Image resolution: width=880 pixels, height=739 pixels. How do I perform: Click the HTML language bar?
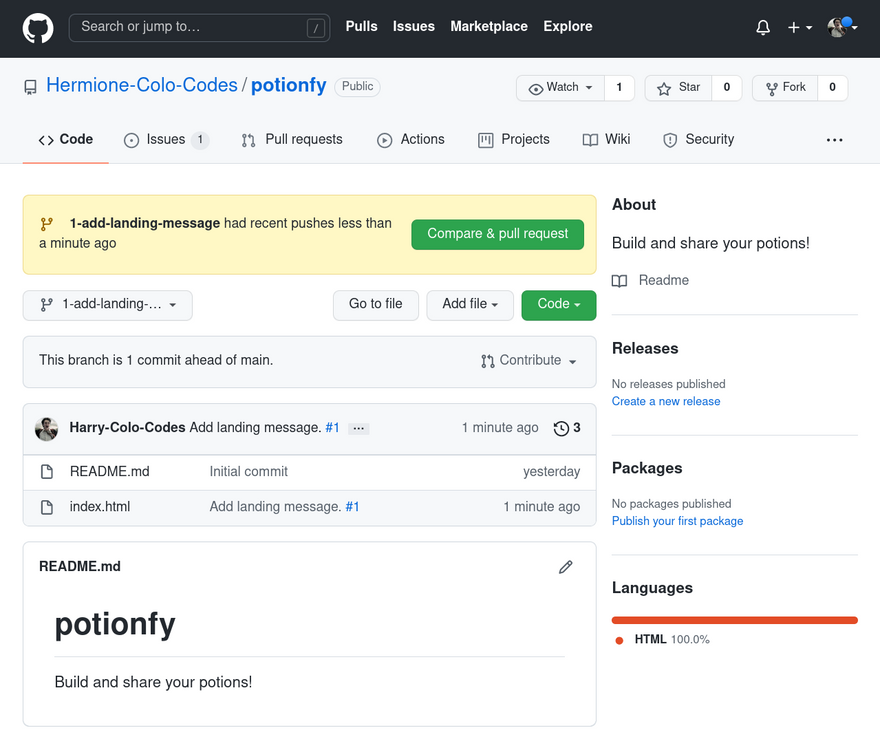coord(735,620)
